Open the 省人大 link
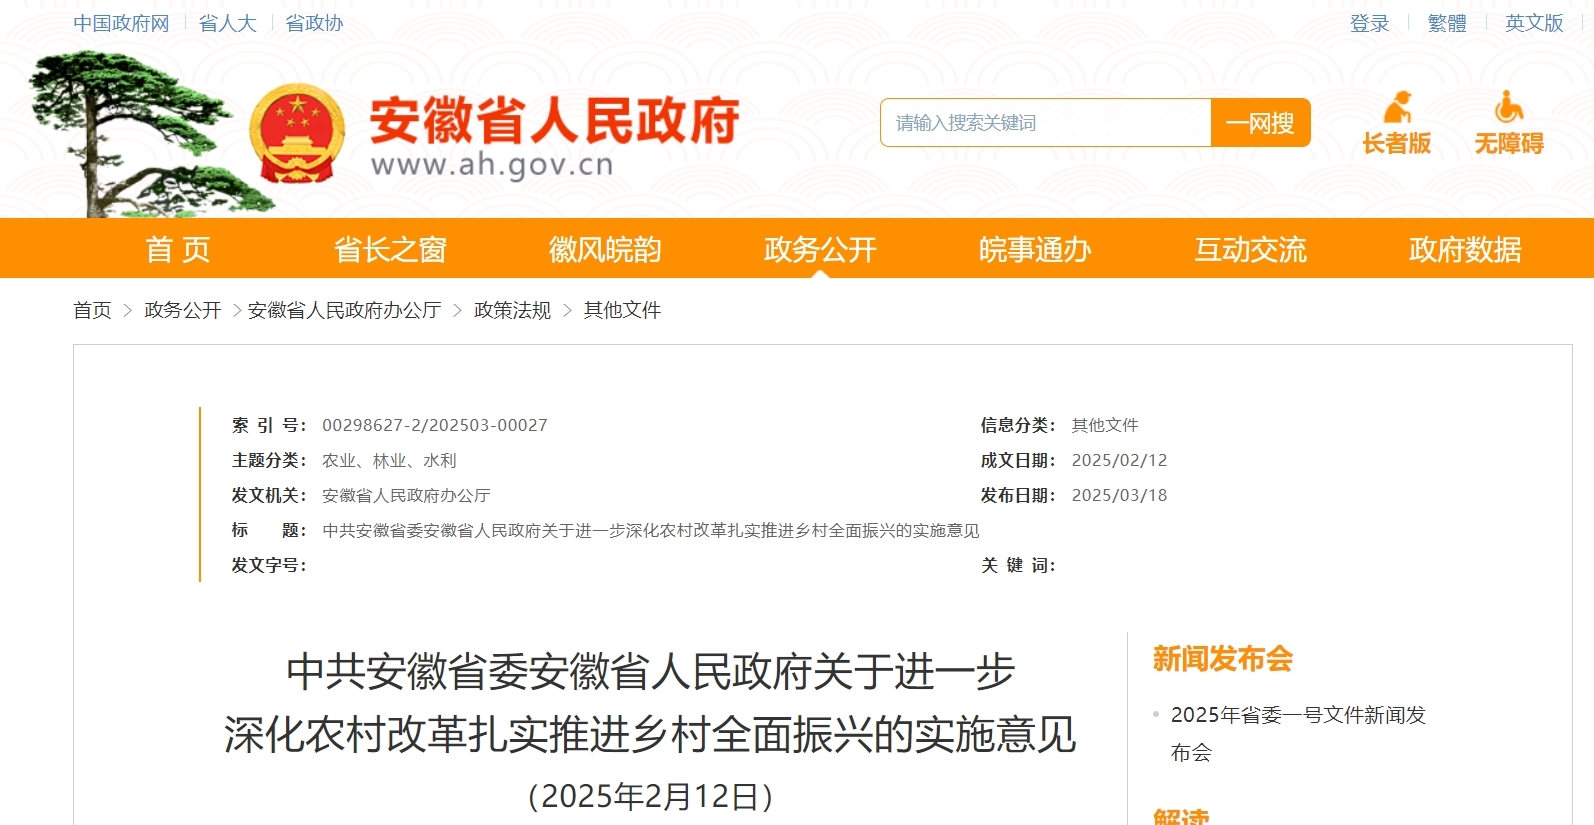Screen dimensions: 1594x825 [228, 23]
